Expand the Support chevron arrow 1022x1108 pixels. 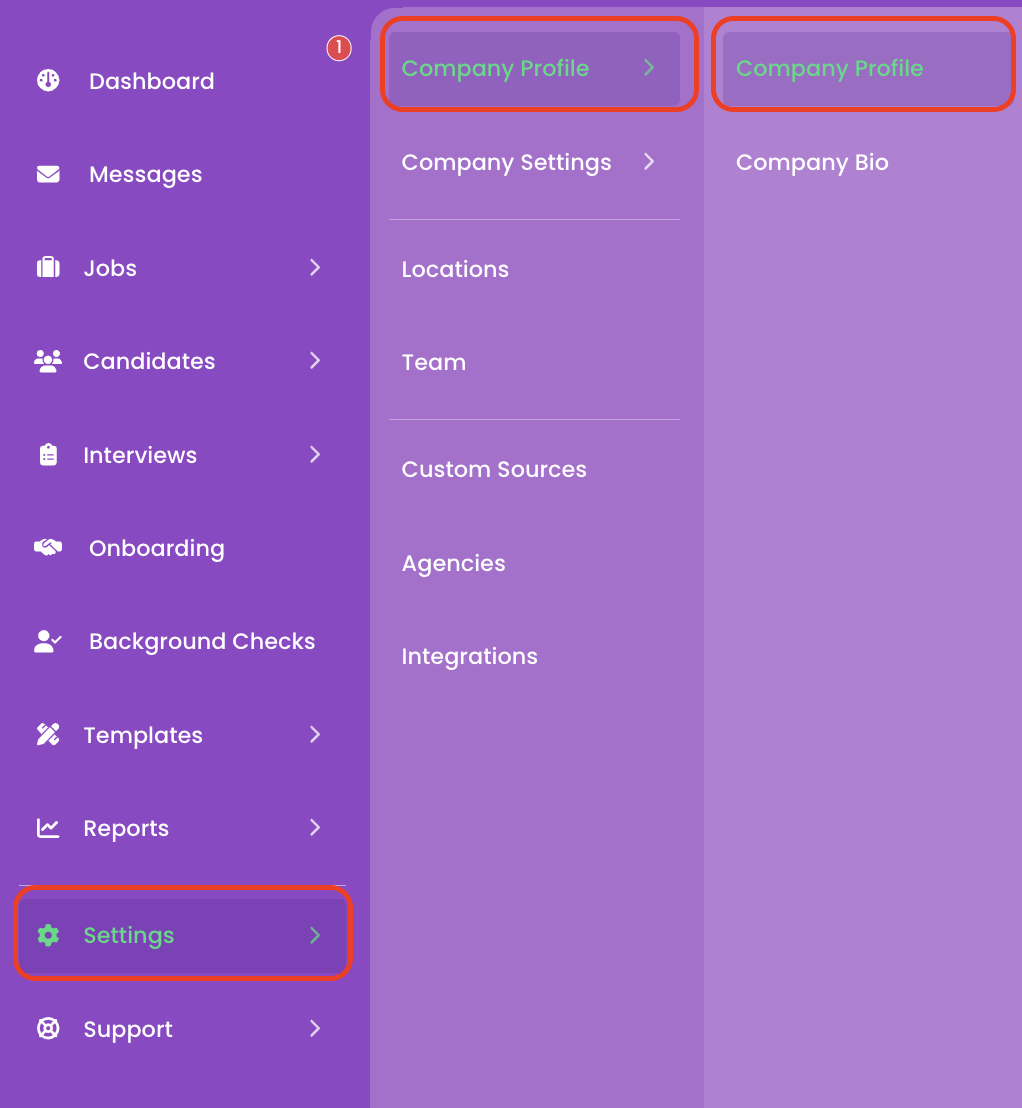pyautogui.click(x=315, y=1028)
